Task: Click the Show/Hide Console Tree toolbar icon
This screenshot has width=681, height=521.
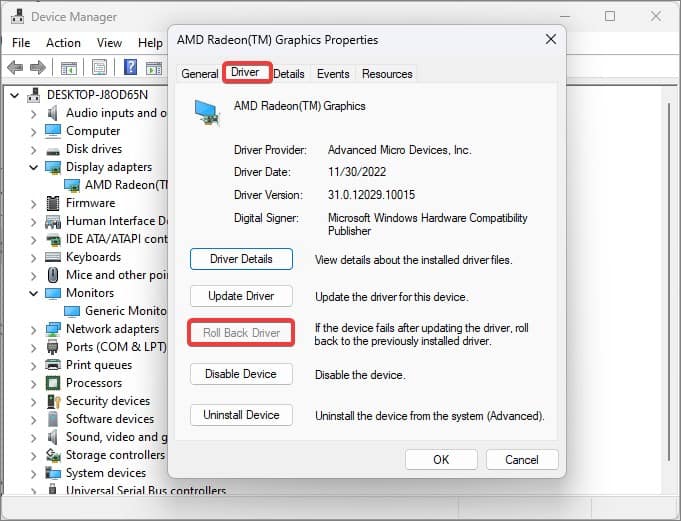Action: (x=69, y=68)
